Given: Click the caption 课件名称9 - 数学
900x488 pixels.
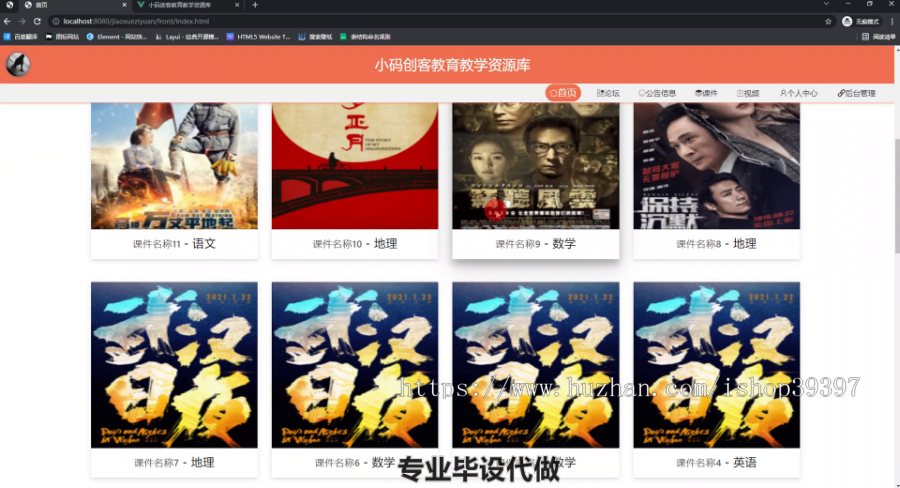Looking at the screenshot, I should pyautogui.click(x=536, y=243).
